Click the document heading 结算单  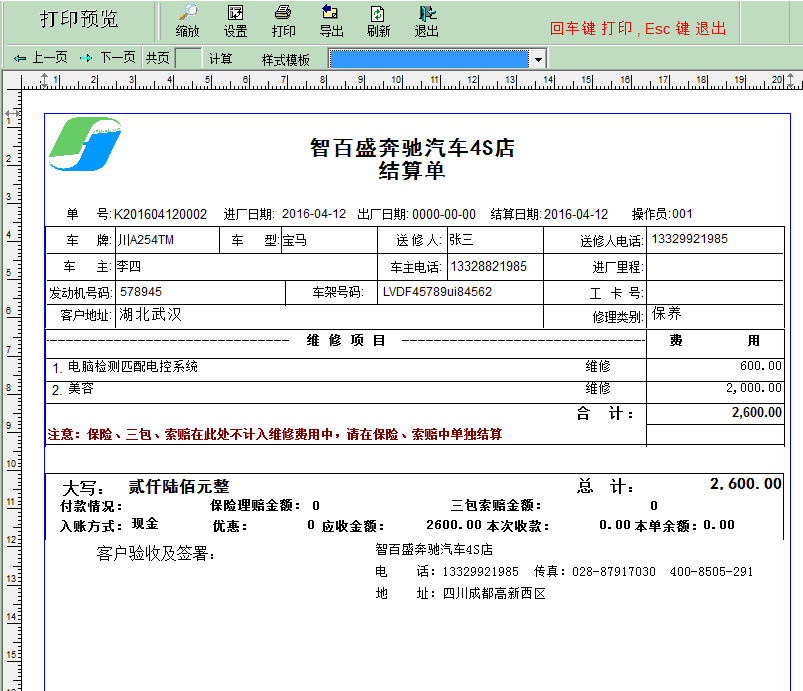(x=412, y=171)
